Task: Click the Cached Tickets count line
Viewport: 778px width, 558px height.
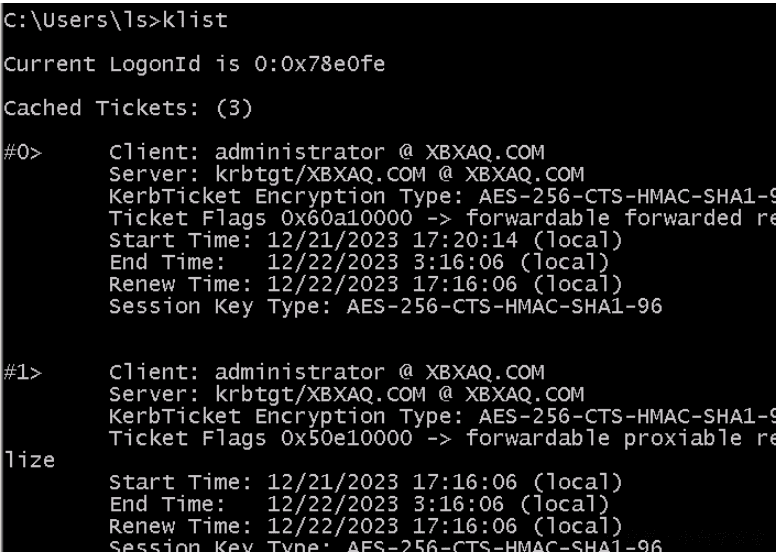Action: 128,108
